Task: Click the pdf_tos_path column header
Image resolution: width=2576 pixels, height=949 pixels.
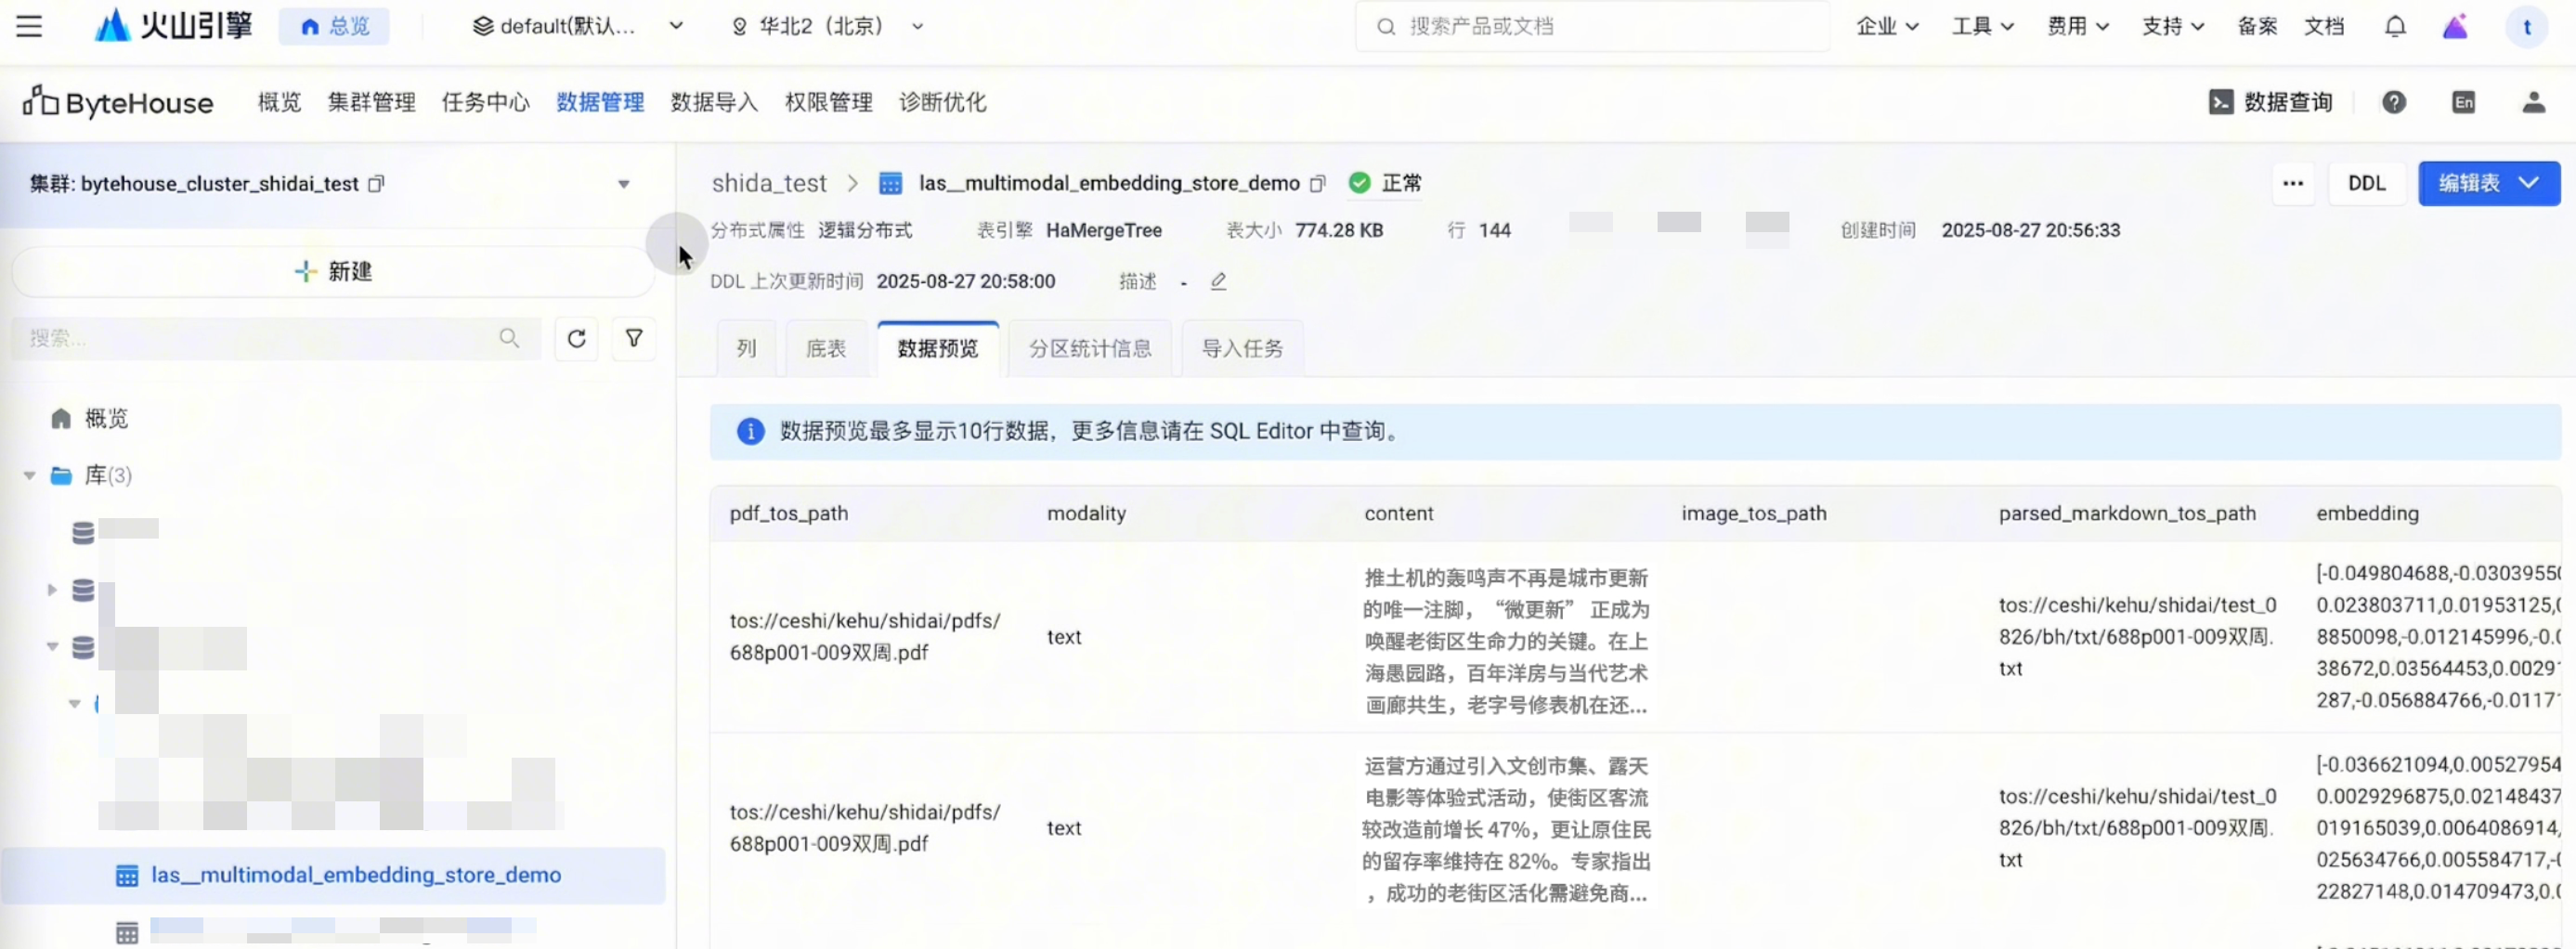Action: [788, 514]
